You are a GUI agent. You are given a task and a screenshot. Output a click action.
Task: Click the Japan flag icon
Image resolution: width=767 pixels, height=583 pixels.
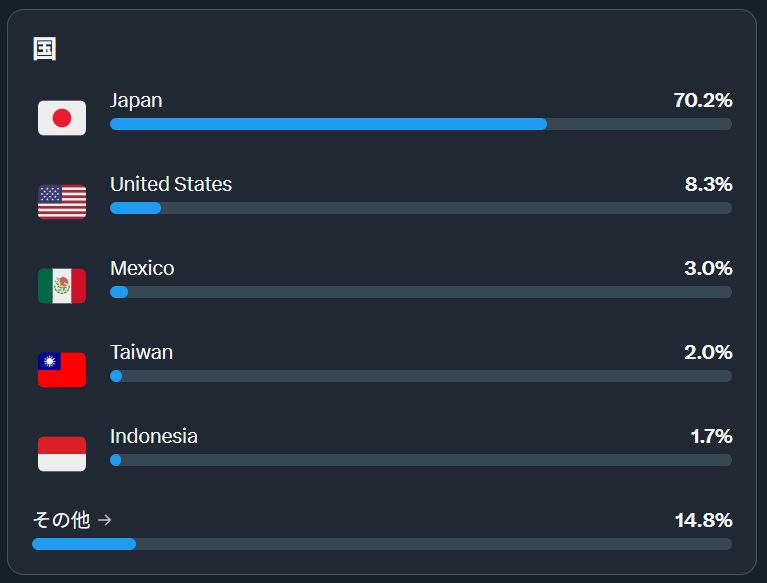coord(62,118)
